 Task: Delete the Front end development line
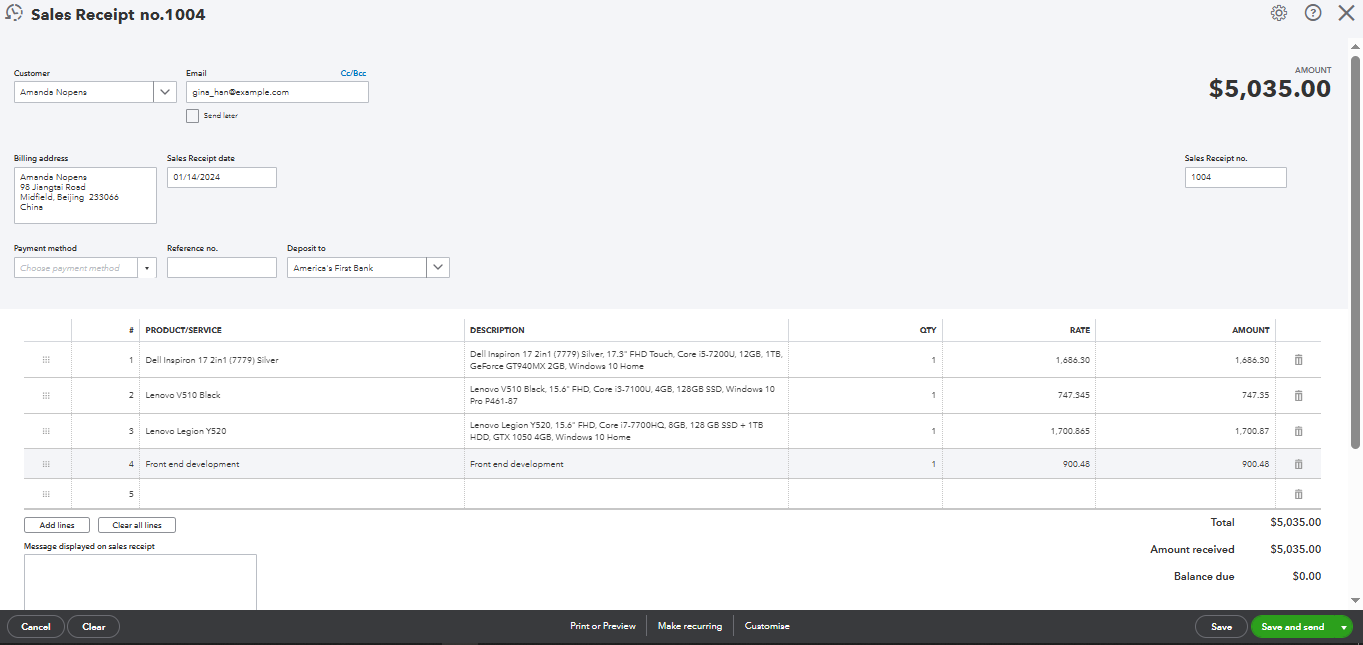point(1298,464)
